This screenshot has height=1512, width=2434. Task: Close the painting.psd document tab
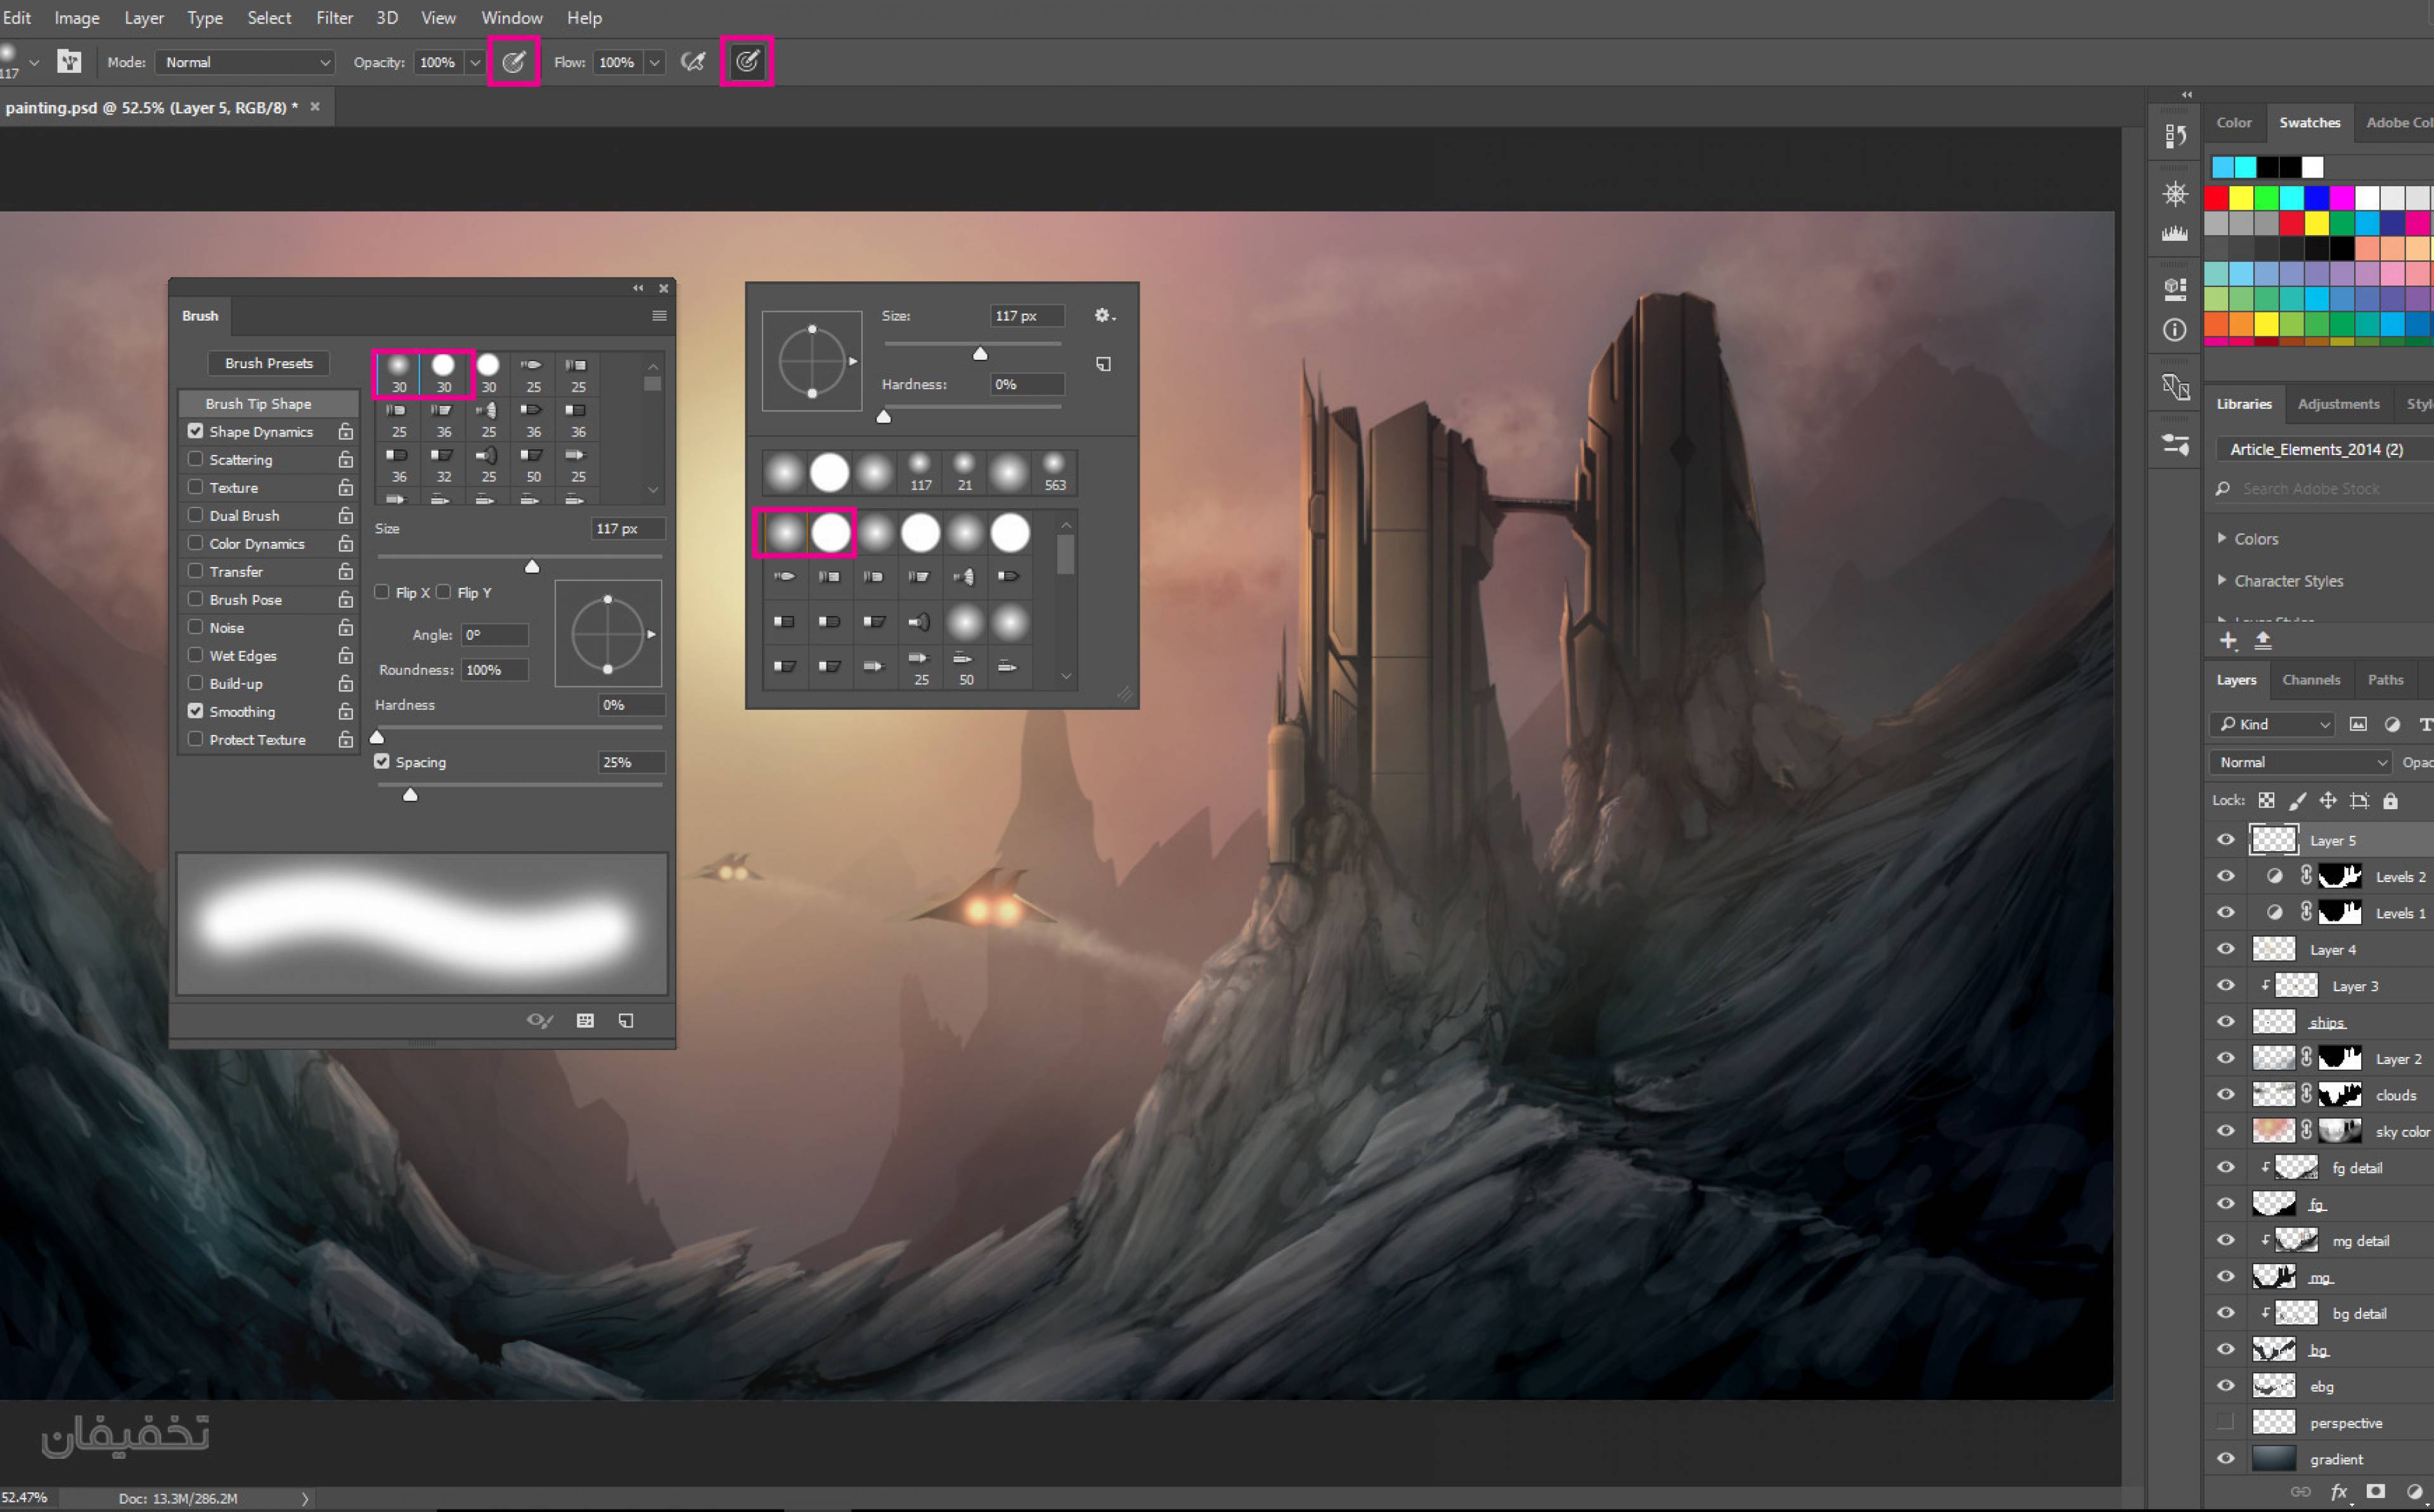(315, 106)
